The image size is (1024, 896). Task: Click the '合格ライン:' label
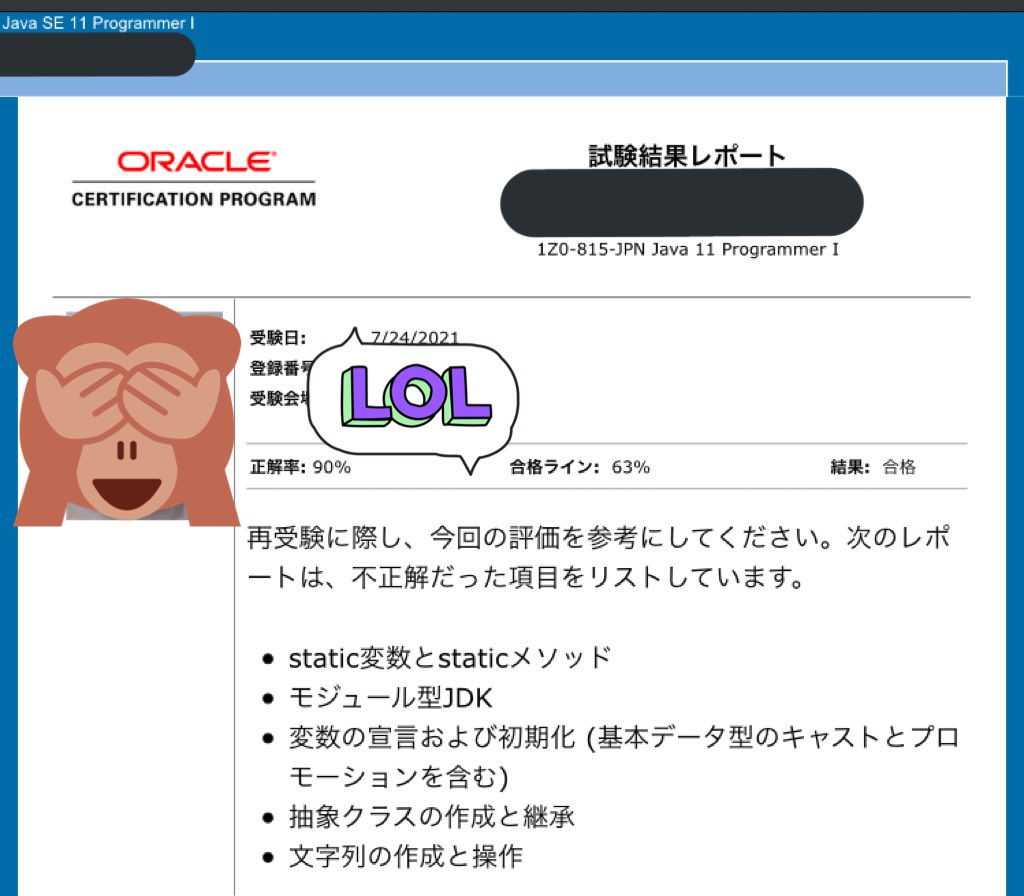click(x=554, y=467)
